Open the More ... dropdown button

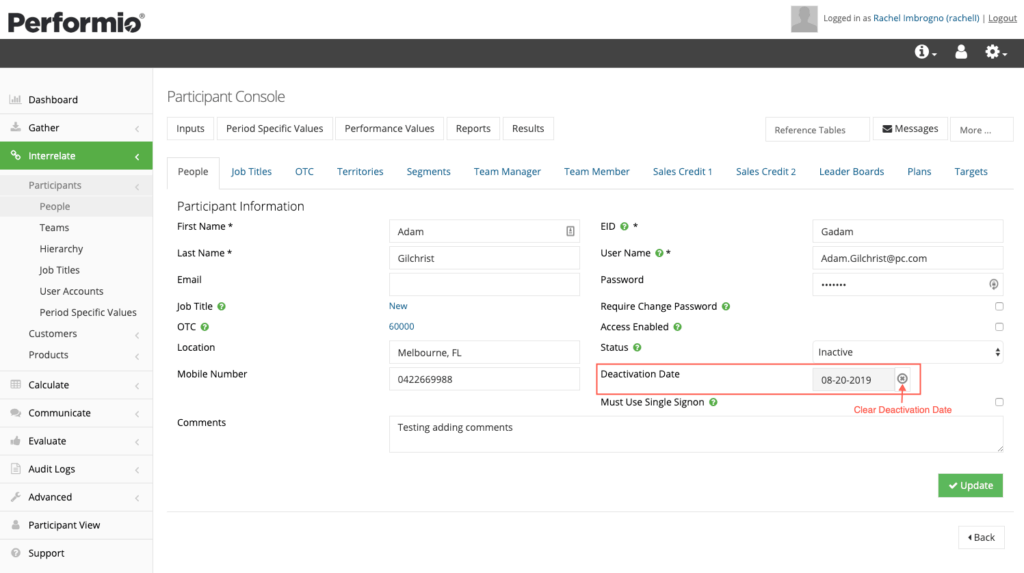point(982,129)
